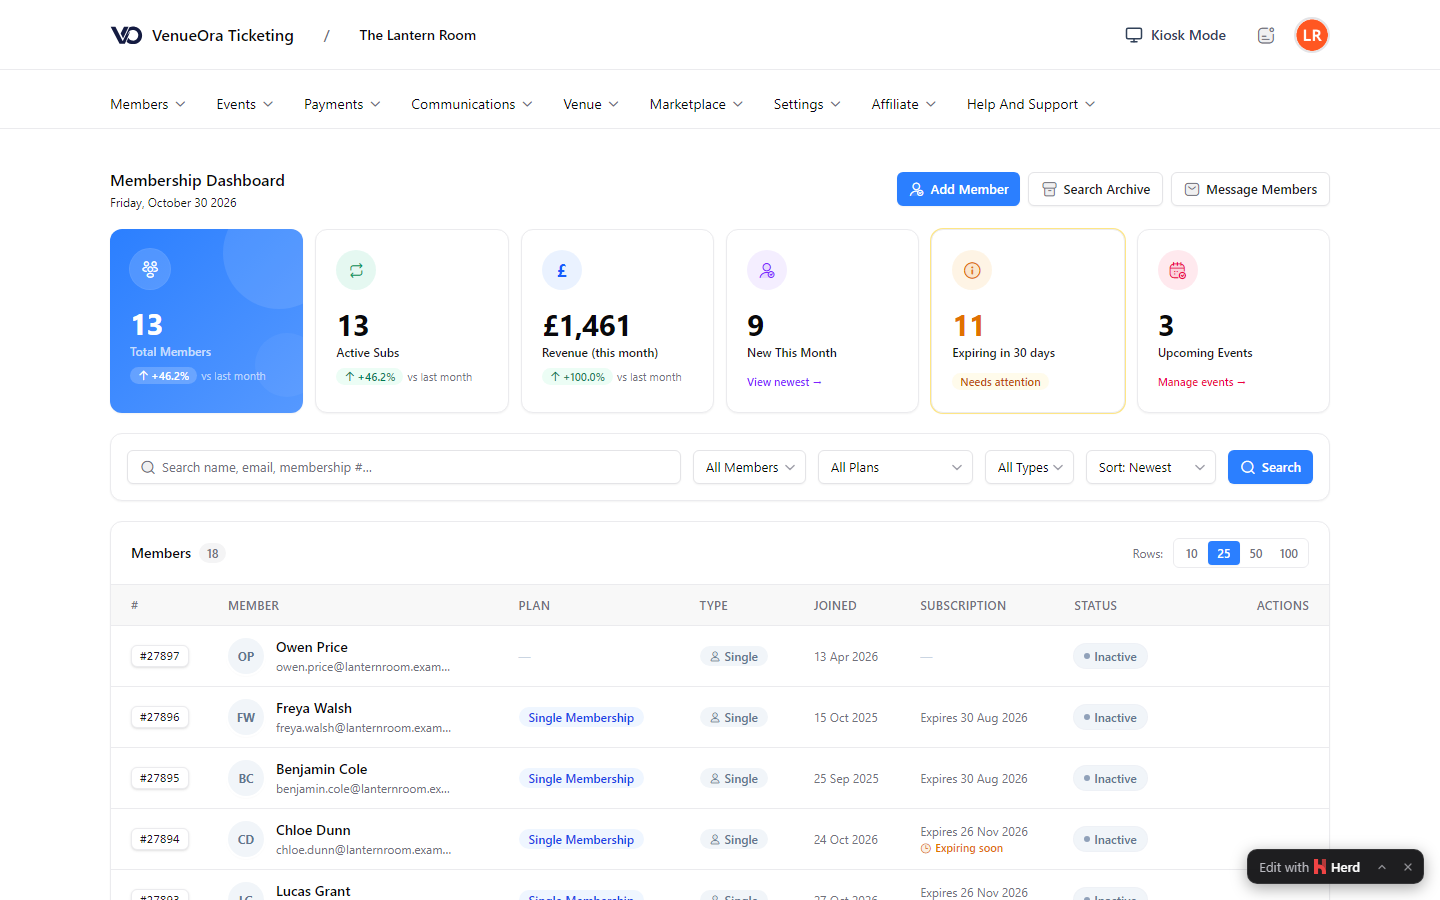Image resolution: width=1440 pixels, height=900 pixels.
Task: Open the All Members filter dropdown
Action: 749,467
